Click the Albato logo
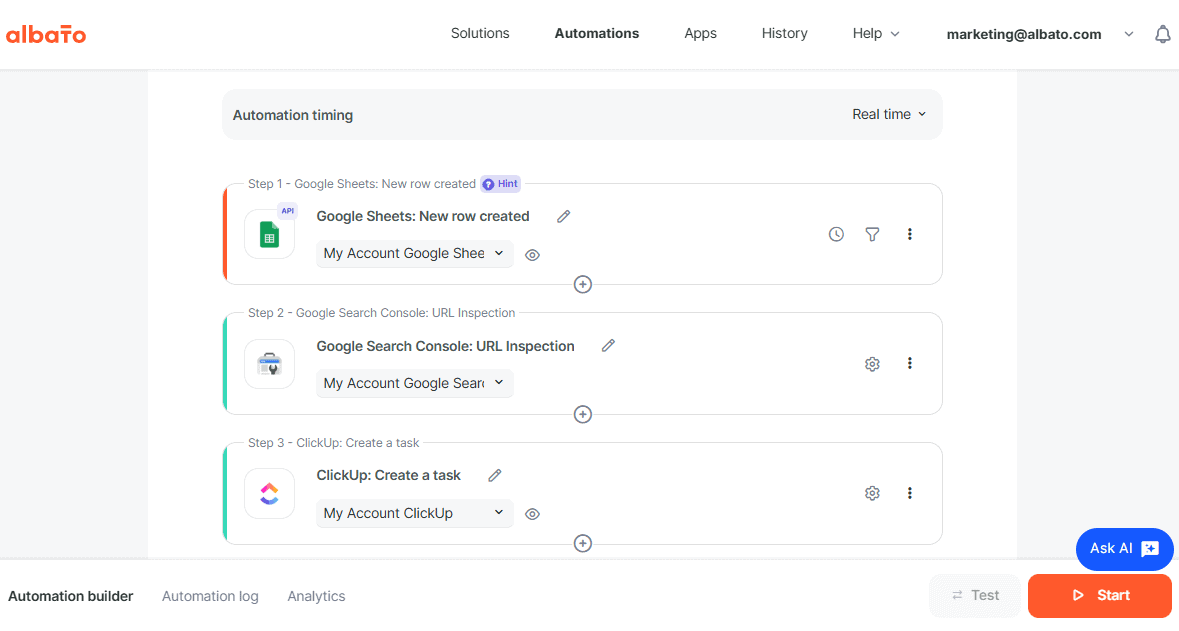The image size is (1179, 631). pos(46,34)
